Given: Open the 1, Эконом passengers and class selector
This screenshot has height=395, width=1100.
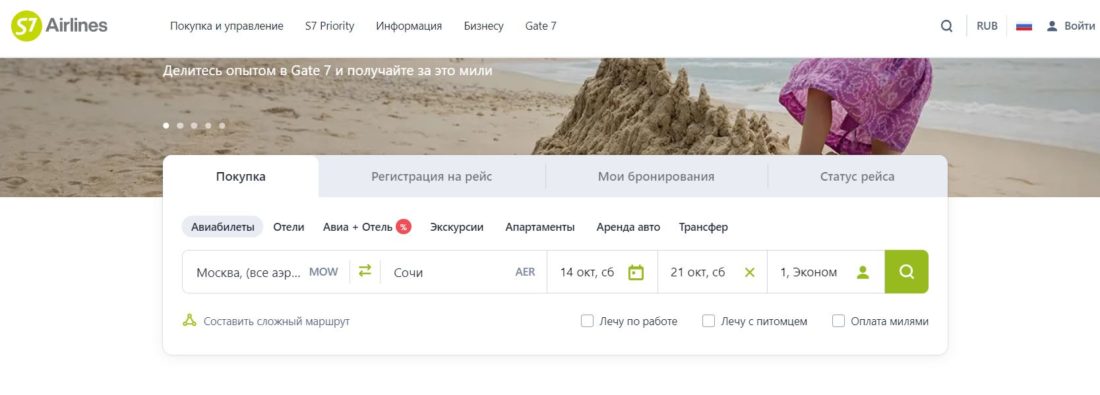Looking at the screenshot, I should click(x=826, y=272).
